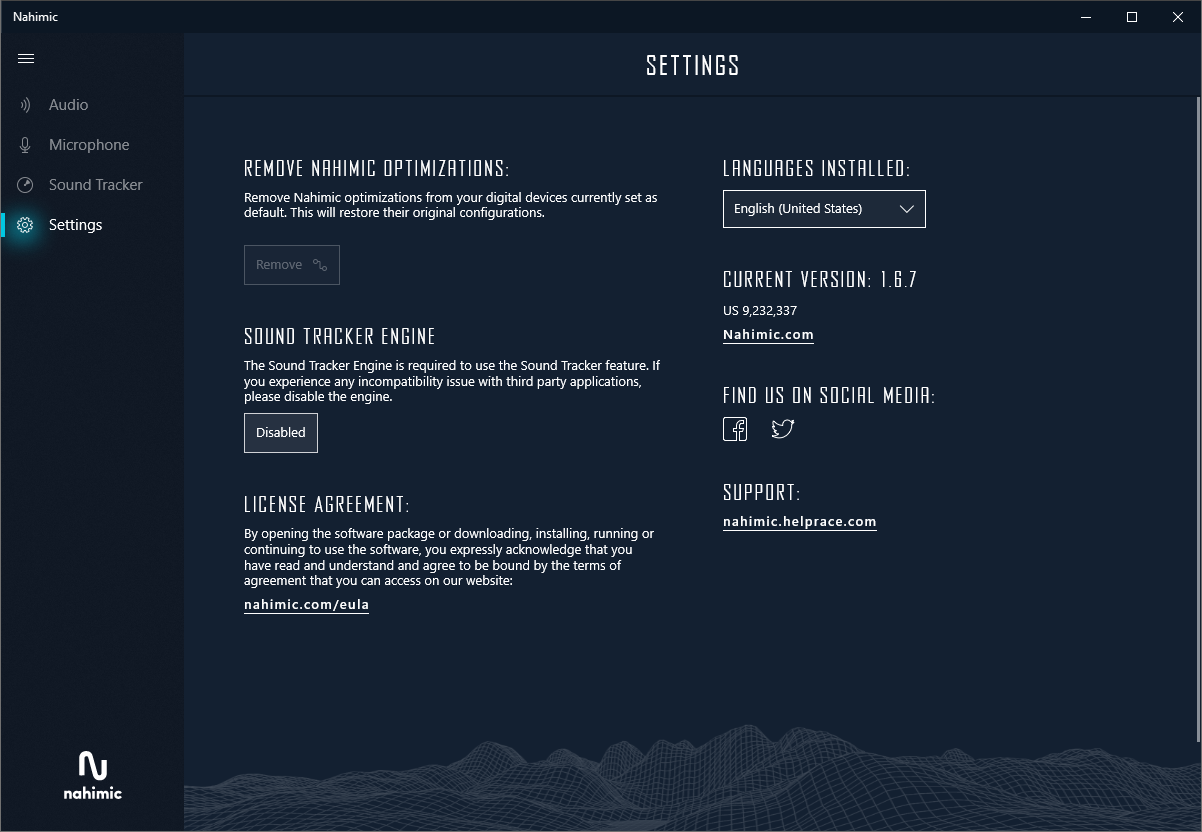Screen dimensions: 1202x832
Task: Expand the language list chevron arrow
Action: click(907, 209)
